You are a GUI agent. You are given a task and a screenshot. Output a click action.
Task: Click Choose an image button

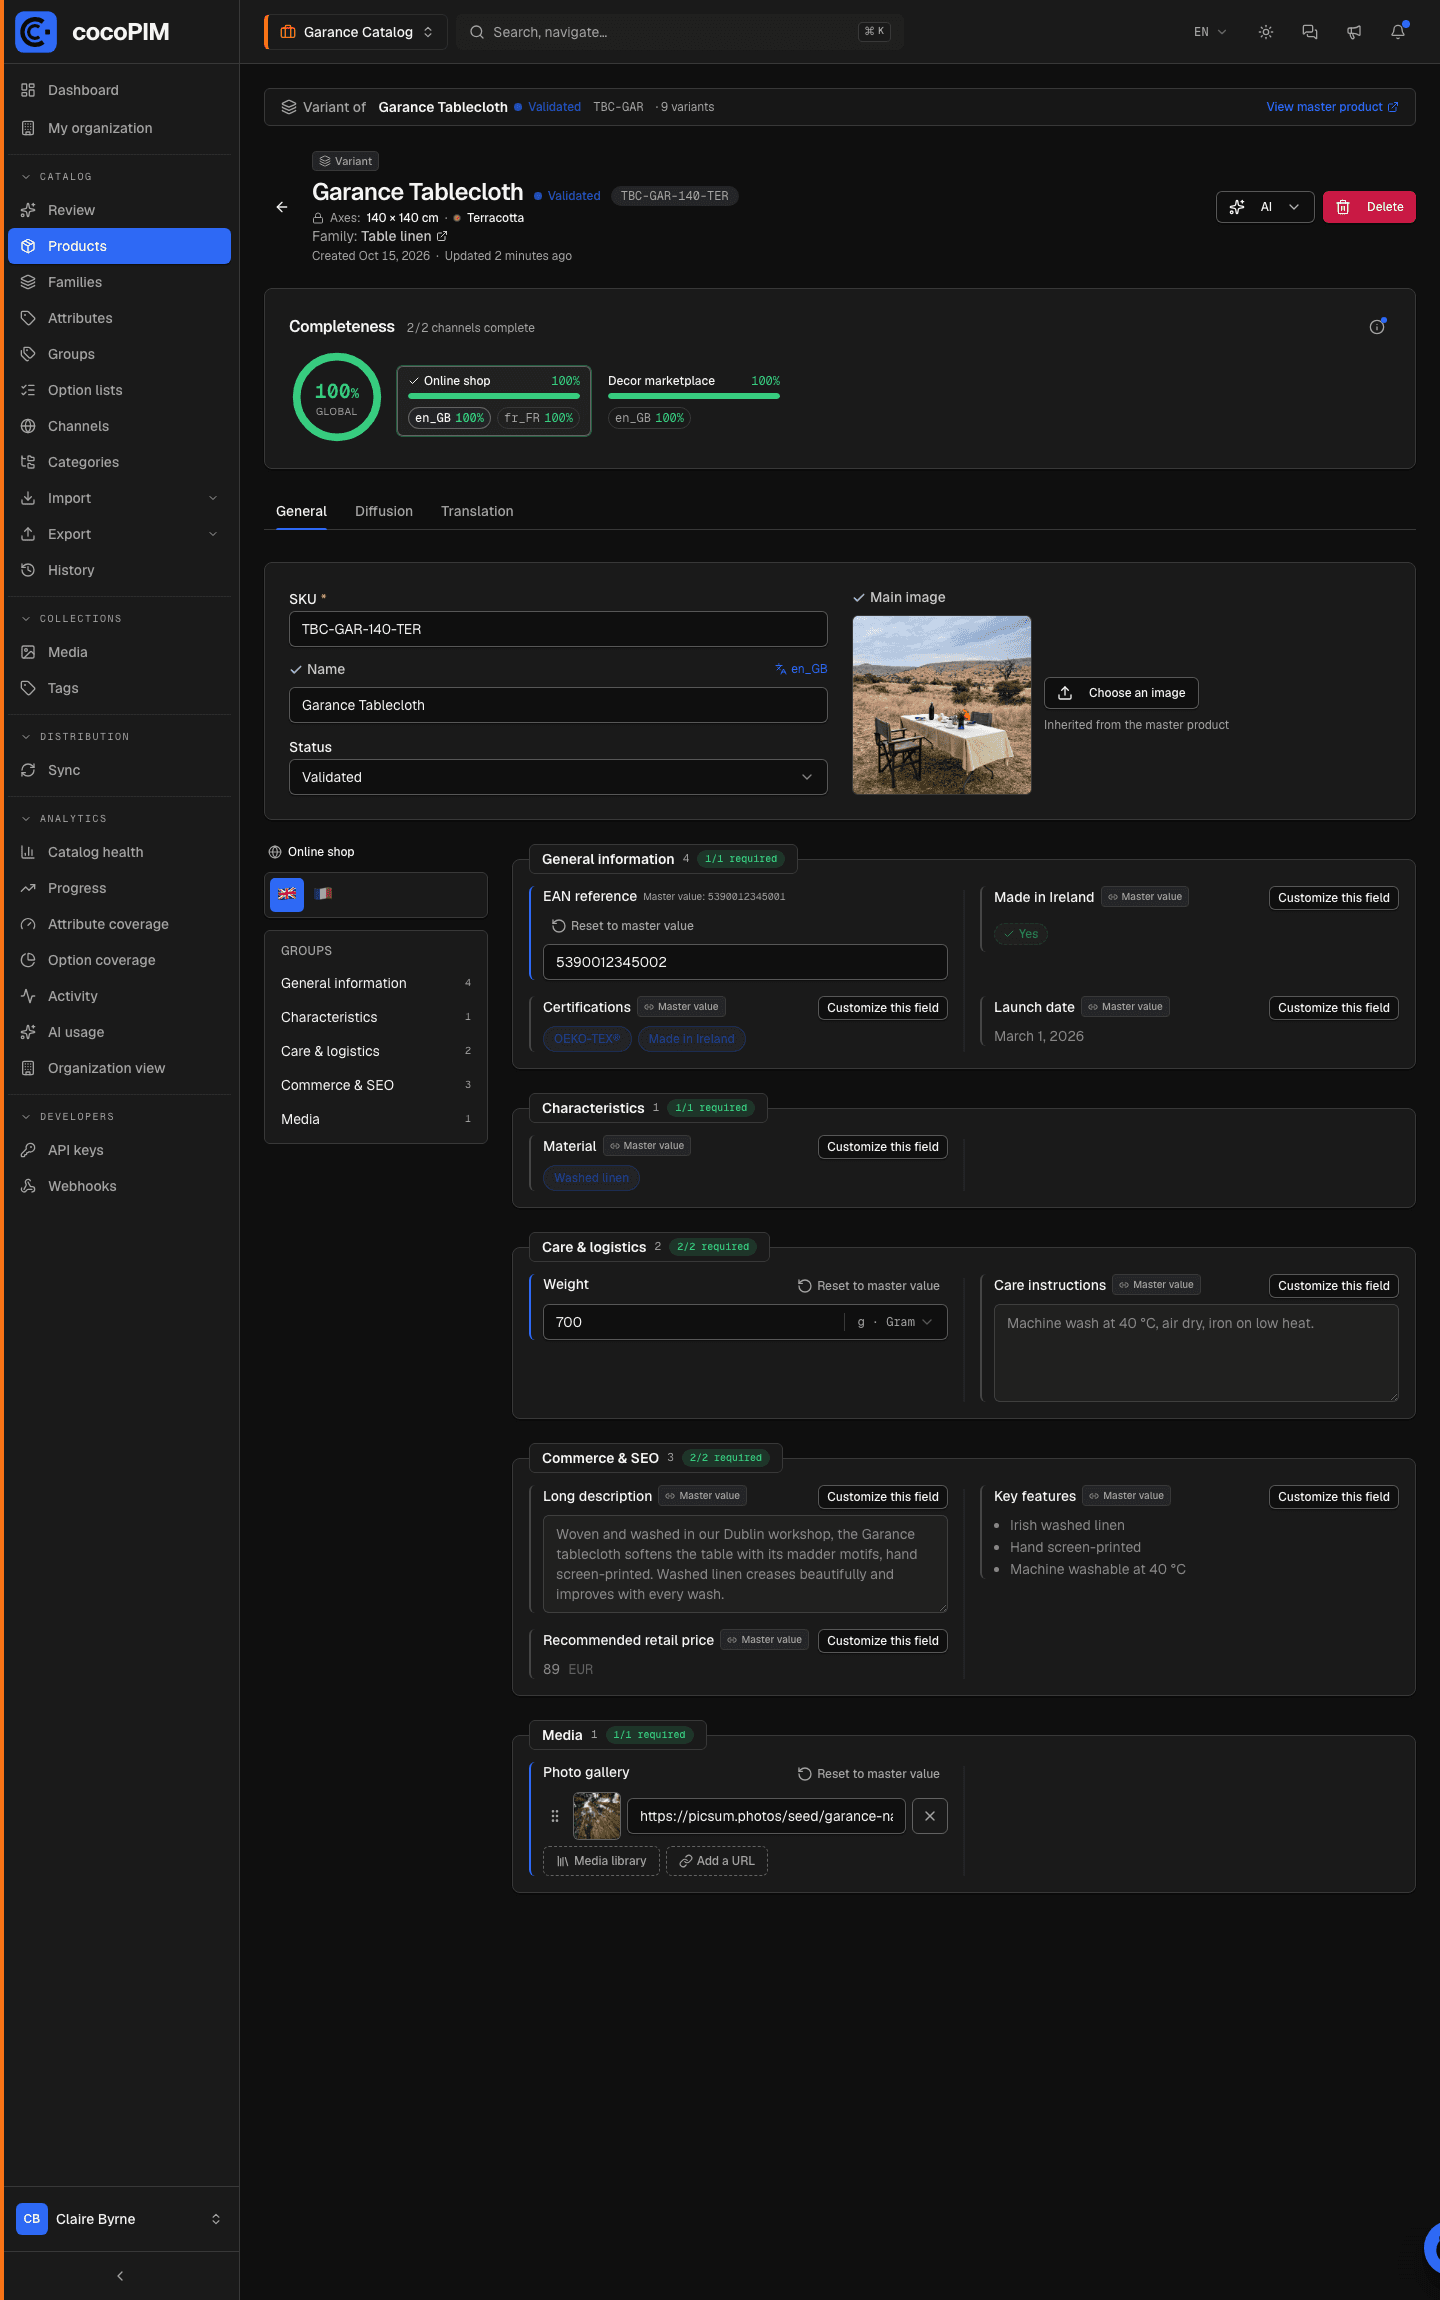coord(1121,693)
